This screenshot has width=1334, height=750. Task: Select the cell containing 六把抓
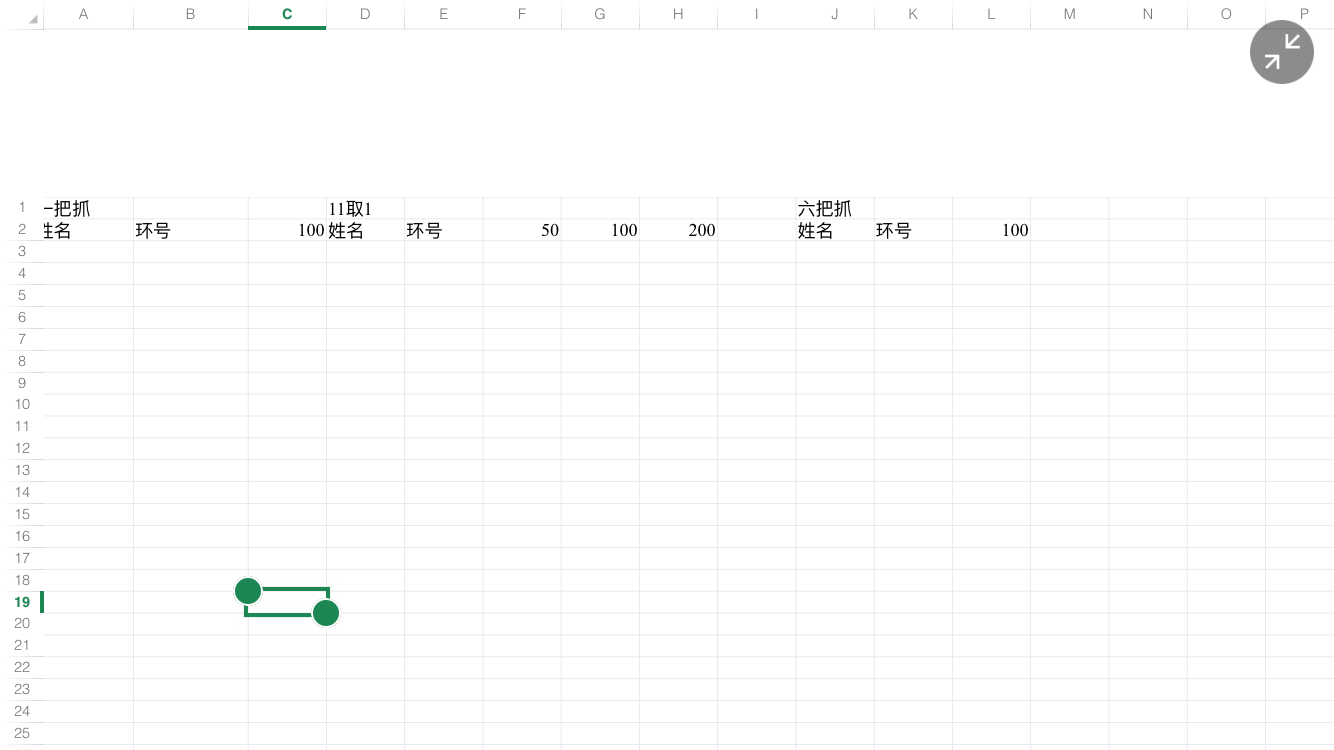point(834,209)
